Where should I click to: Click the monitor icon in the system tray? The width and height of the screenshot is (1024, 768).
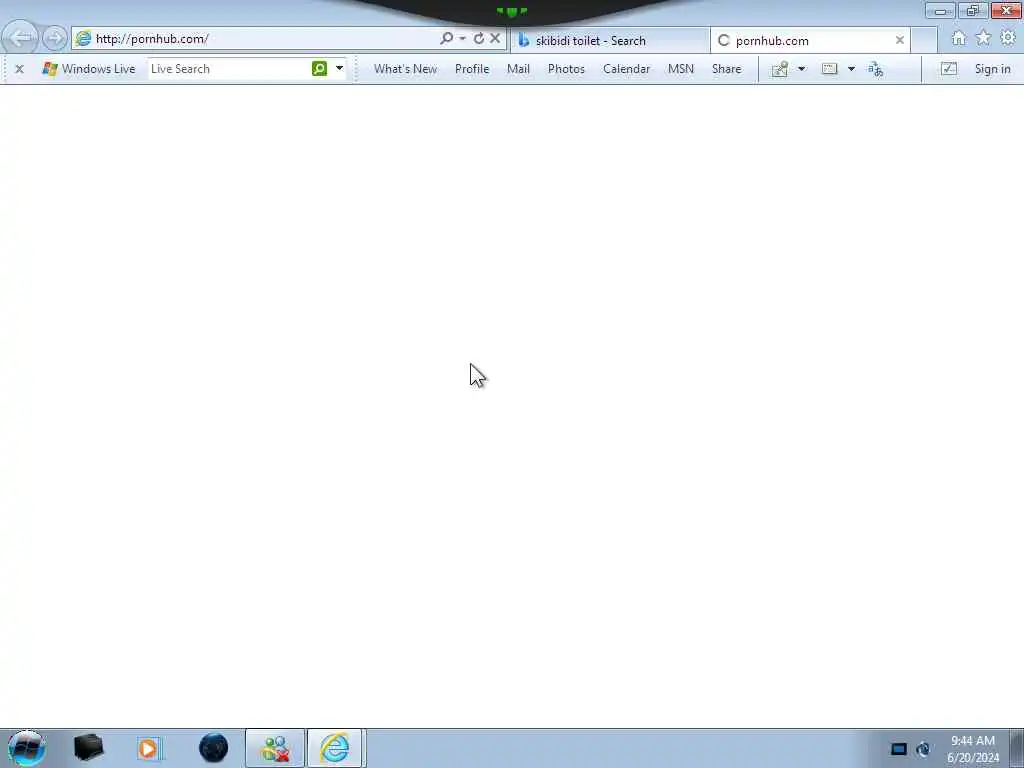[x=899, y=749]
